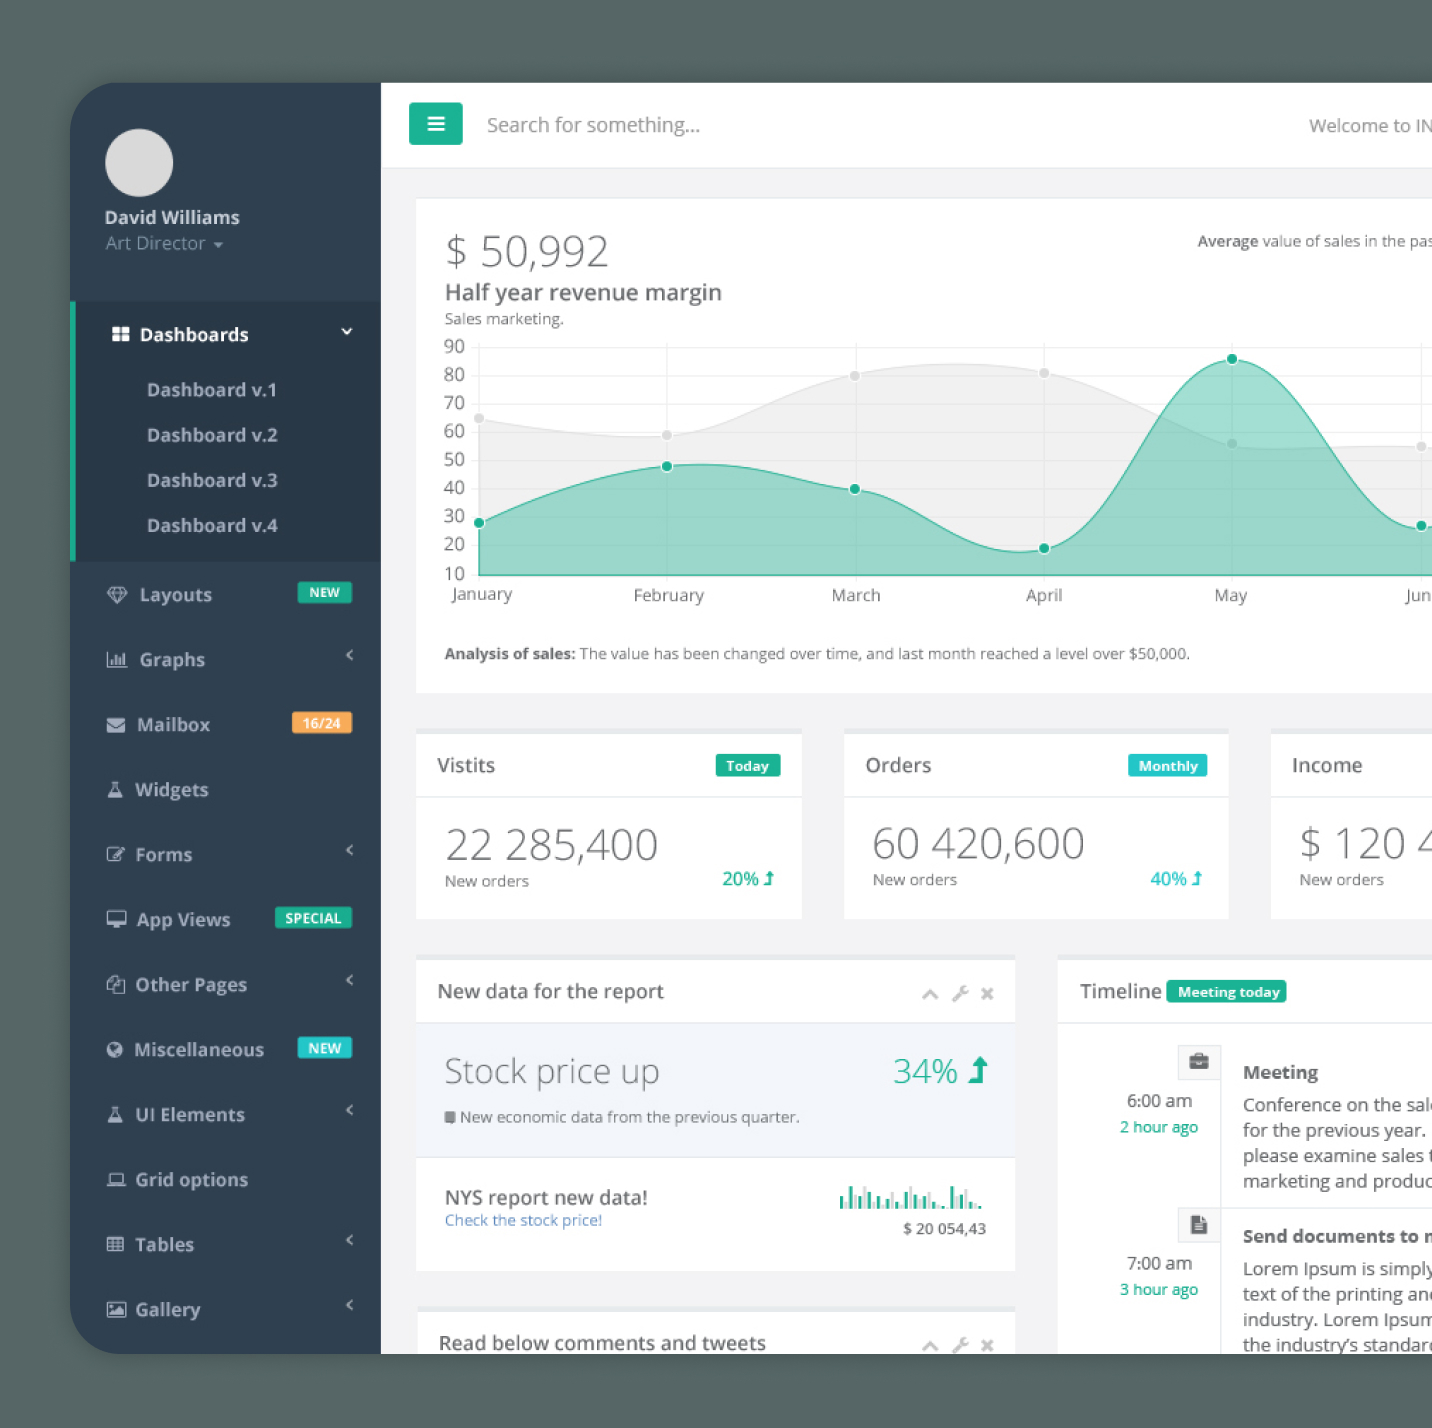This screenshot has height=1428, width=1432.
Task: Close the New data for the report panel
Action: (x=987, y=993)
